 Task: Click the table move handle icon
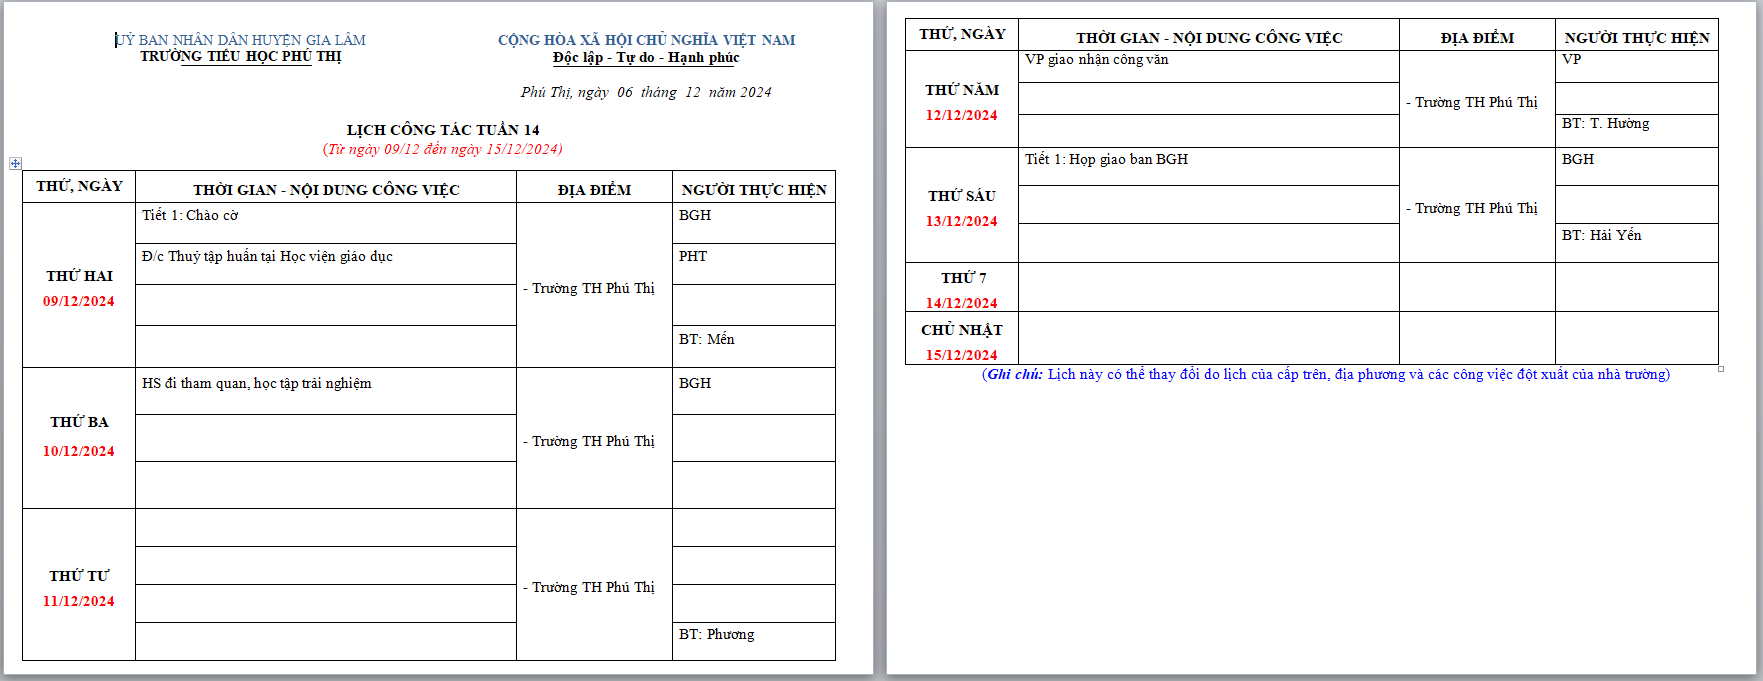15,163
